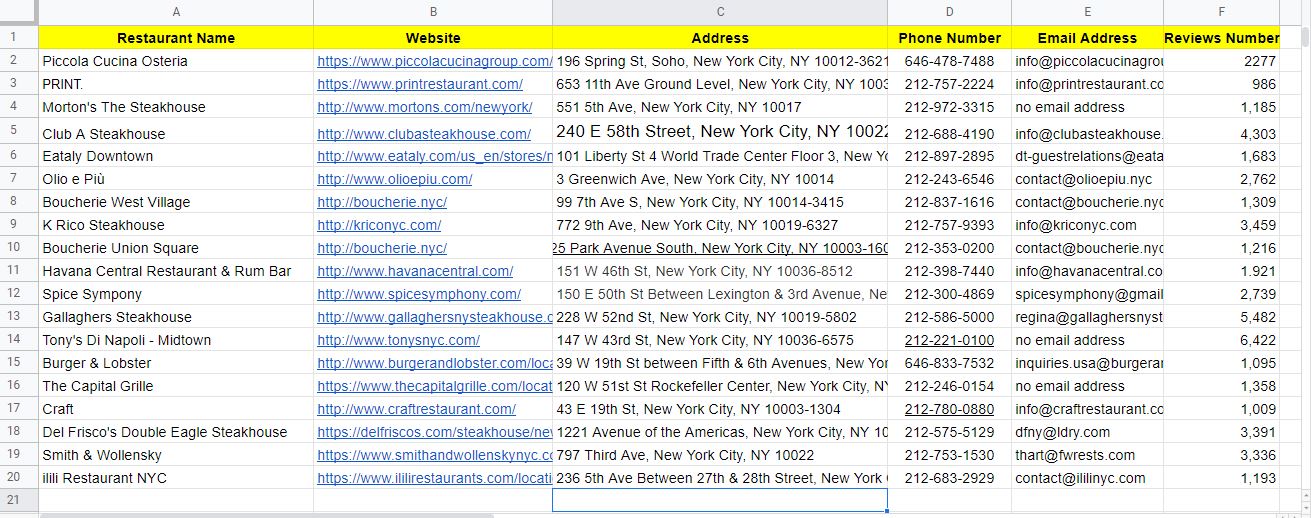Open boucherie.nyc link in Boucherie Union Square row
The image size is (1311, 518).
[382, 248]
